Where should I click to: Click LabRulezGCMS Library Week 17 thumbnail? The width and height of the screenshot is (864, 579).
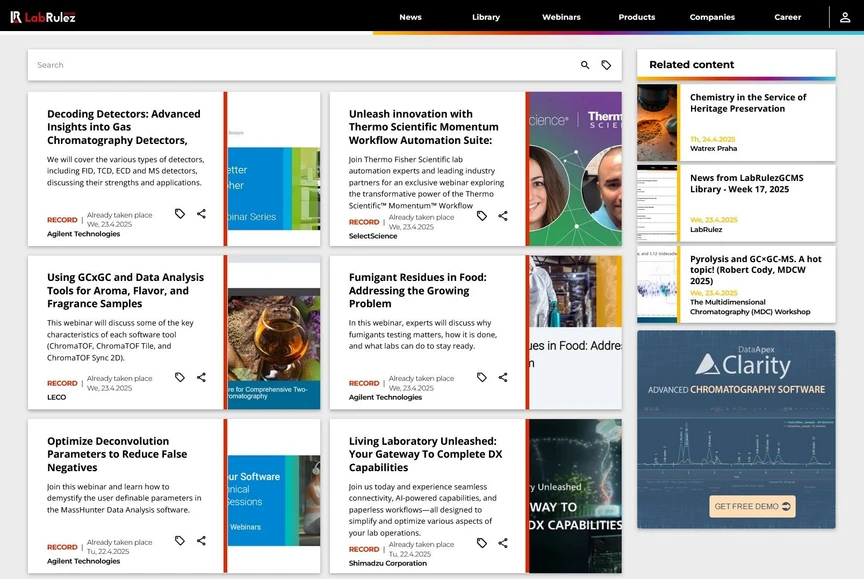click(657, 203)
